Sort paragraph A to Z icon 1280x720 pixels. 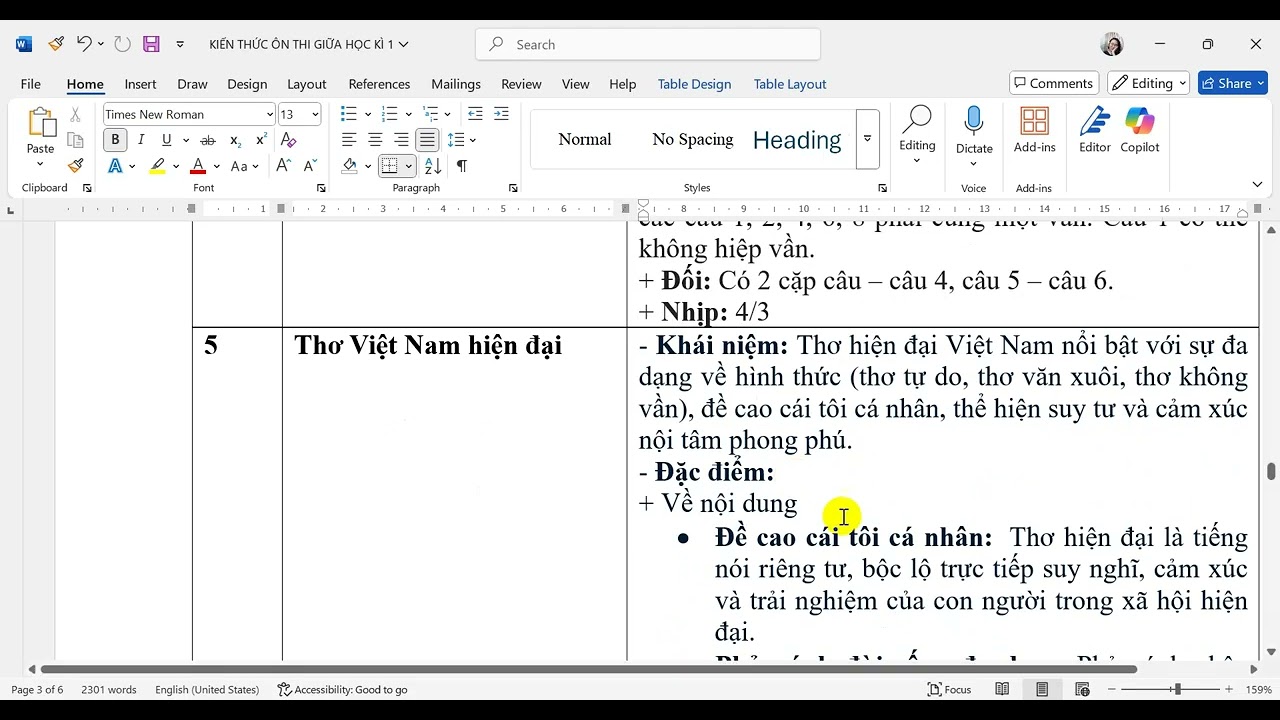pyautogui.click(x=433, y=166)
